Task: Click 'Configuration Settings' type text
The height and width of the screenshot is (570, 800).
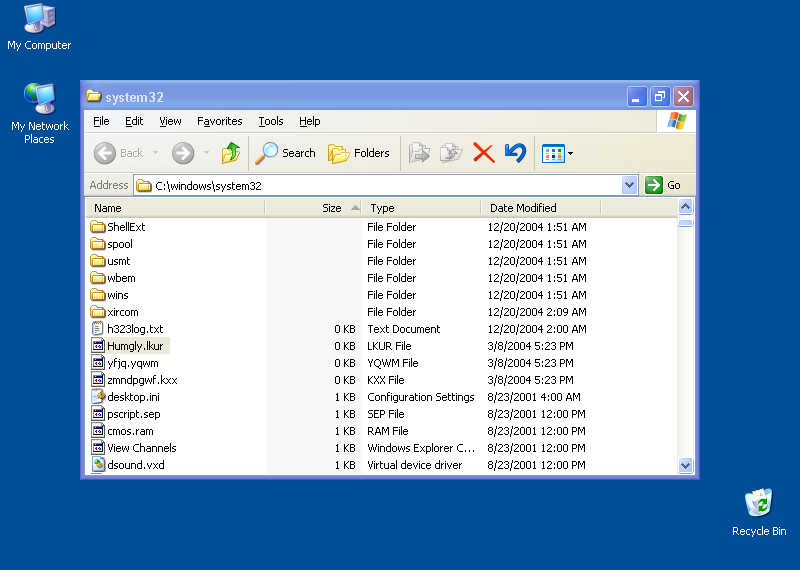Action: pyautogui.click(x=420, y=397)
